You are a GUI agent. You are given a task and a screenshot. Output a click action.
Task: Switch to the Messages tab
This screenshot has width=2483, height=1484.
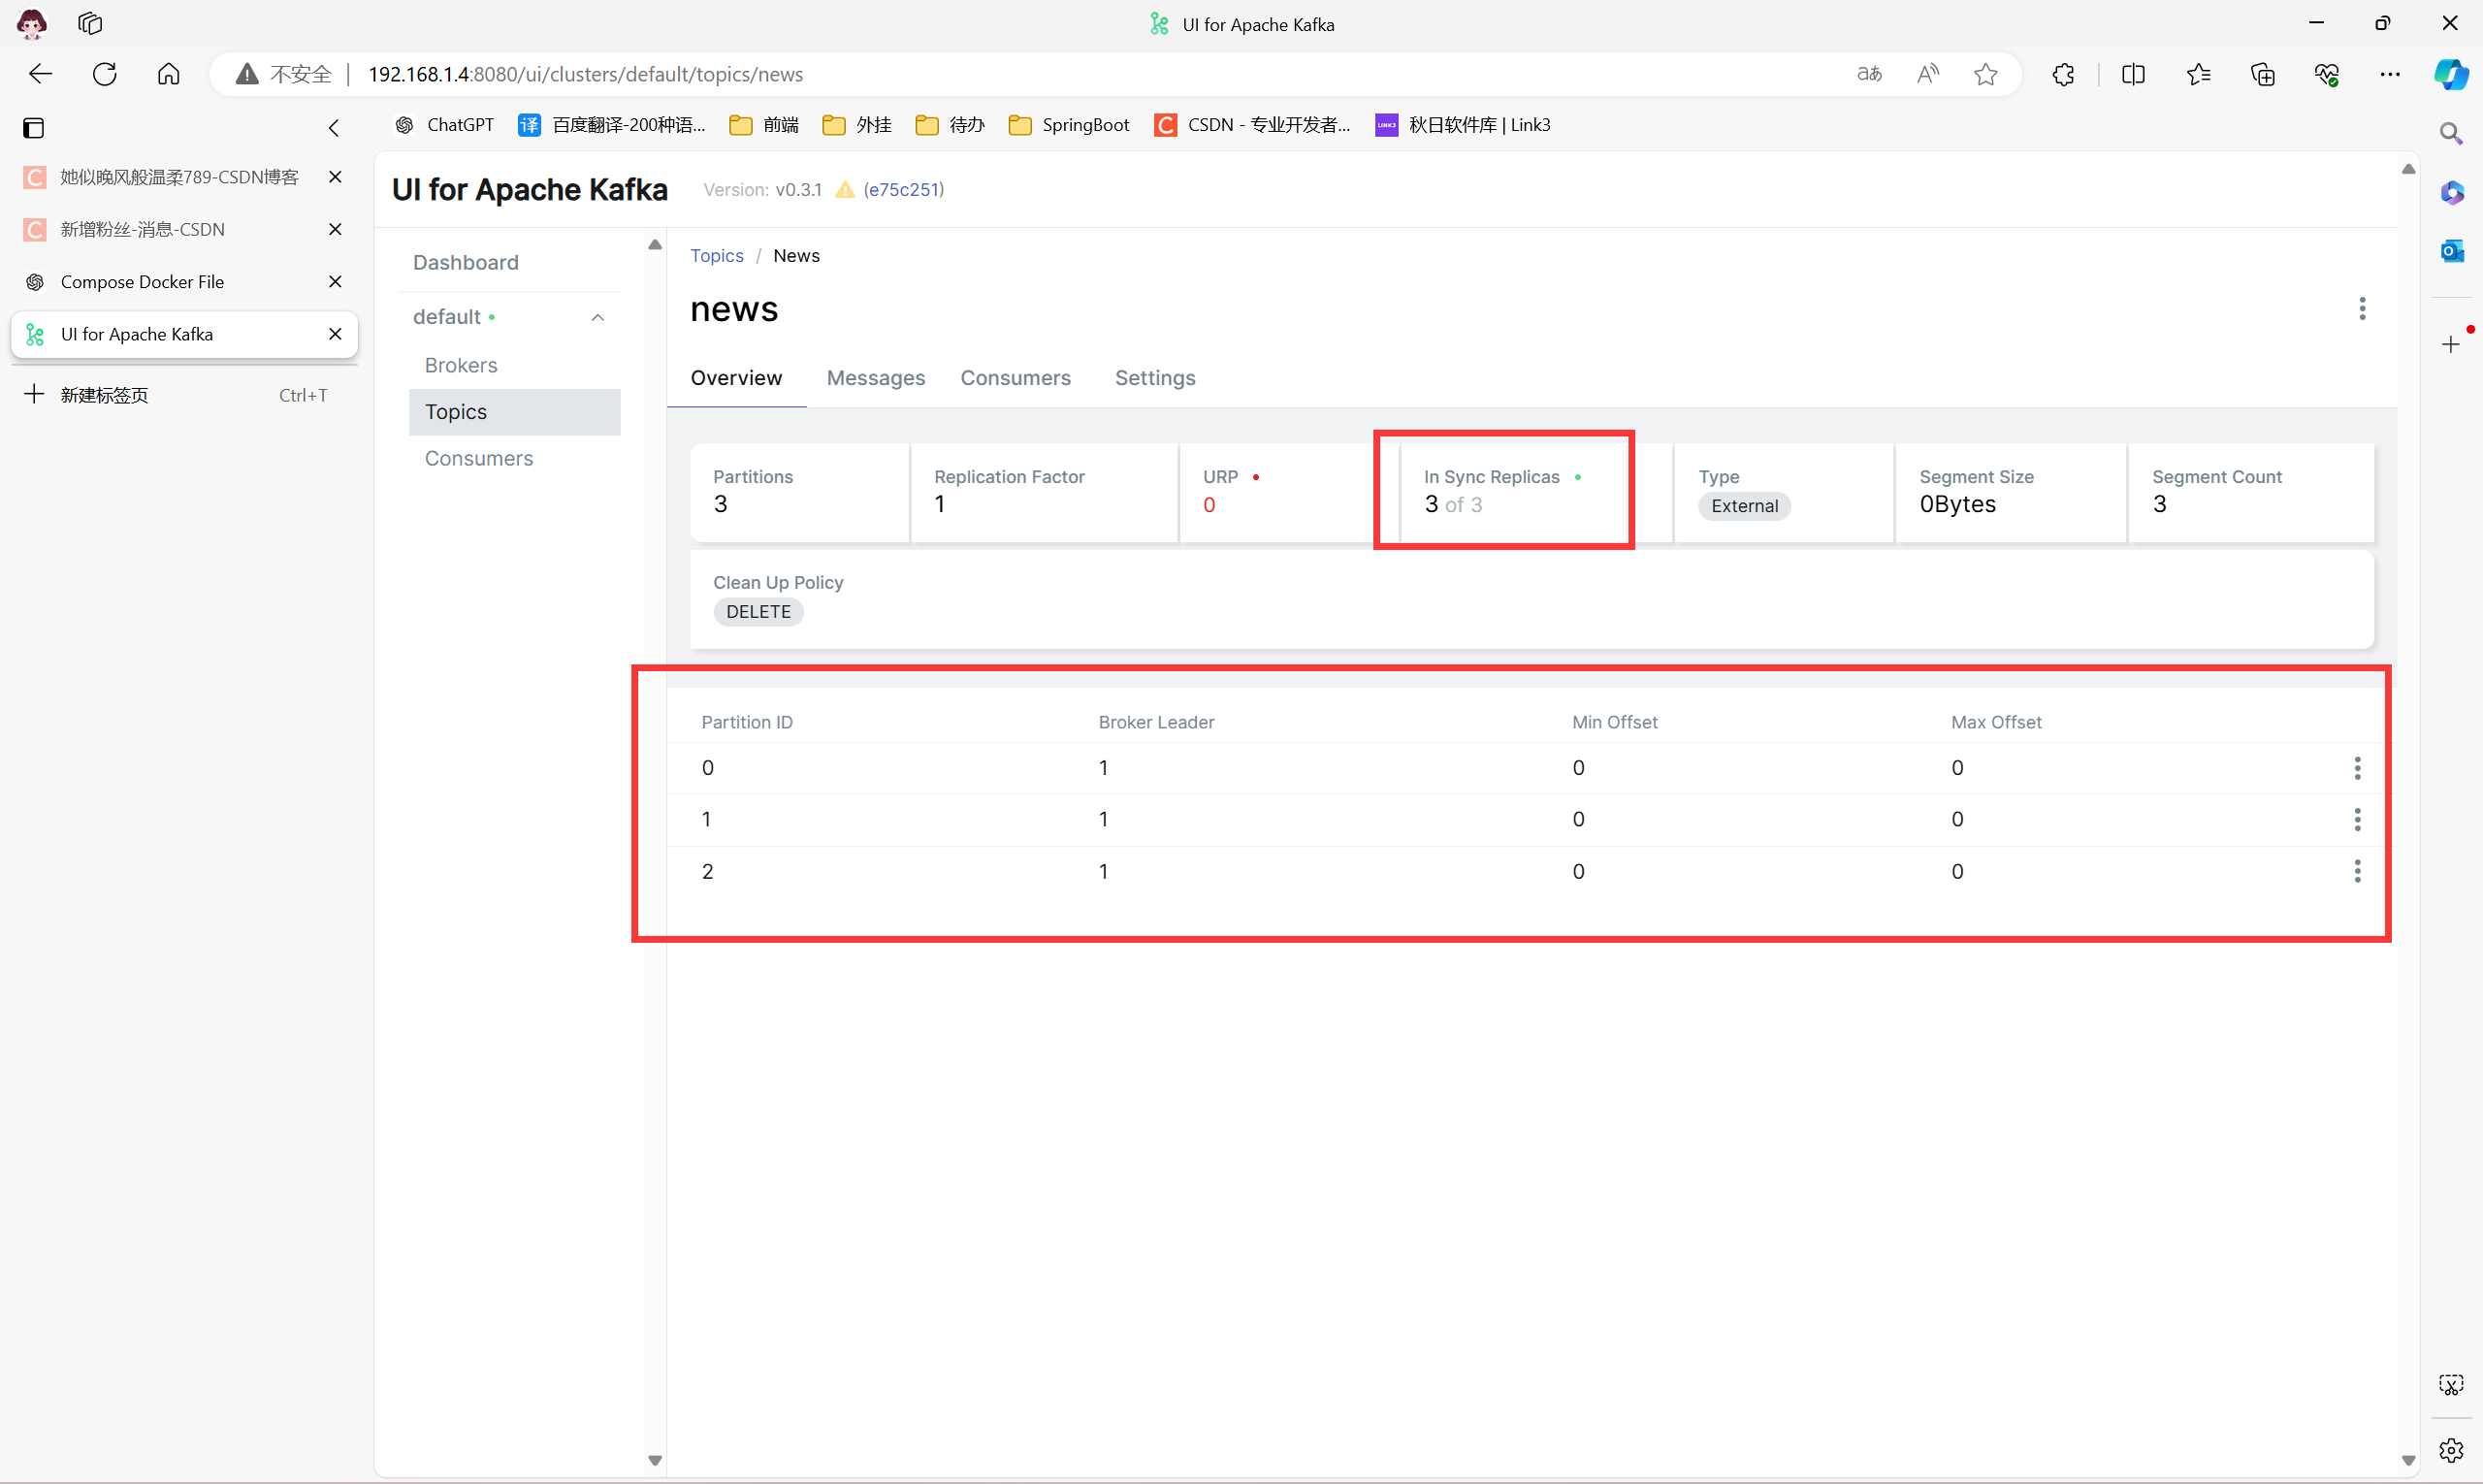coord(876,376)
